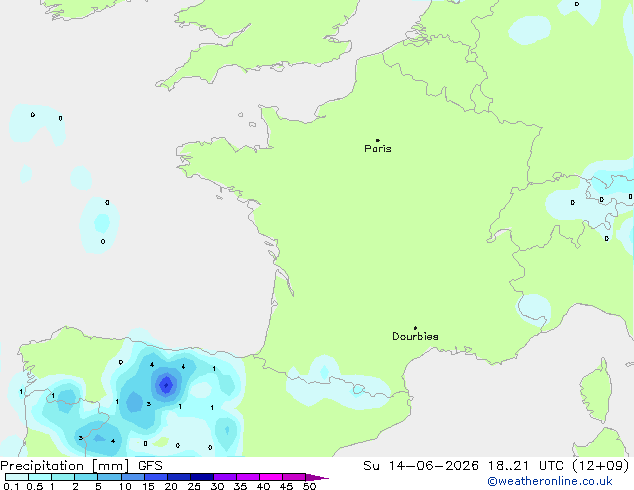The width and height of the screenshot is (634, 490).
Task: Click the legend value 0.1
Action: click(11, 486)
